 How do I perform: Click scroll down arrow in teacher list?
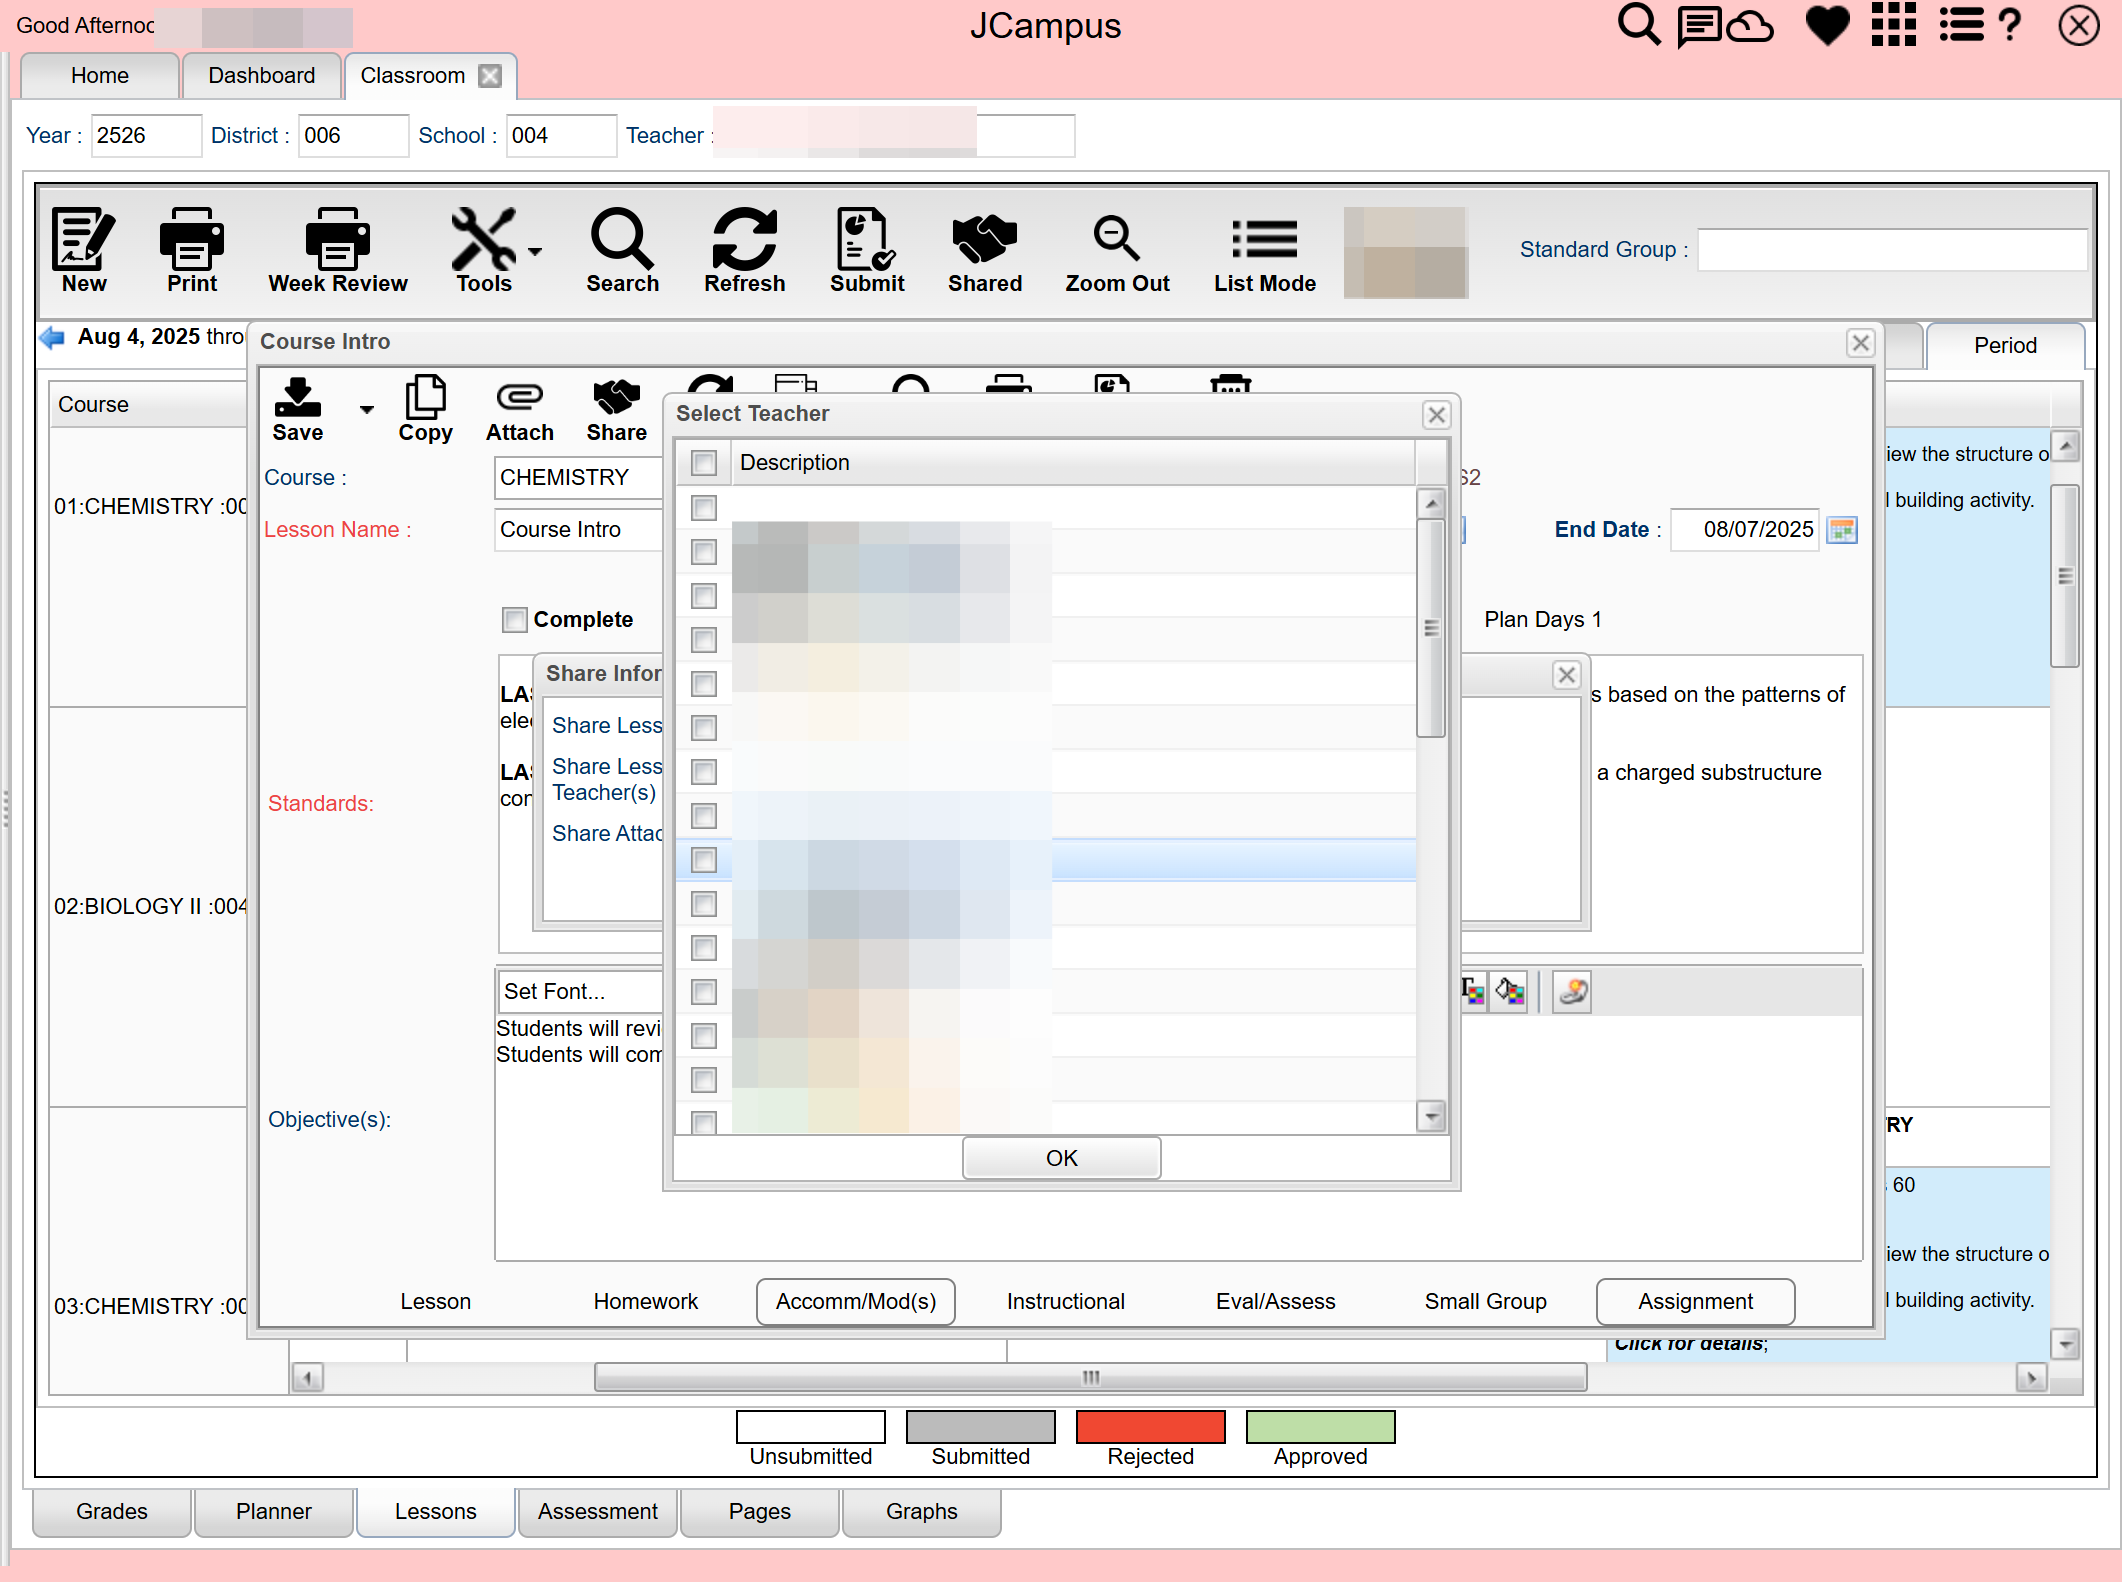tap(1432, 1116)
